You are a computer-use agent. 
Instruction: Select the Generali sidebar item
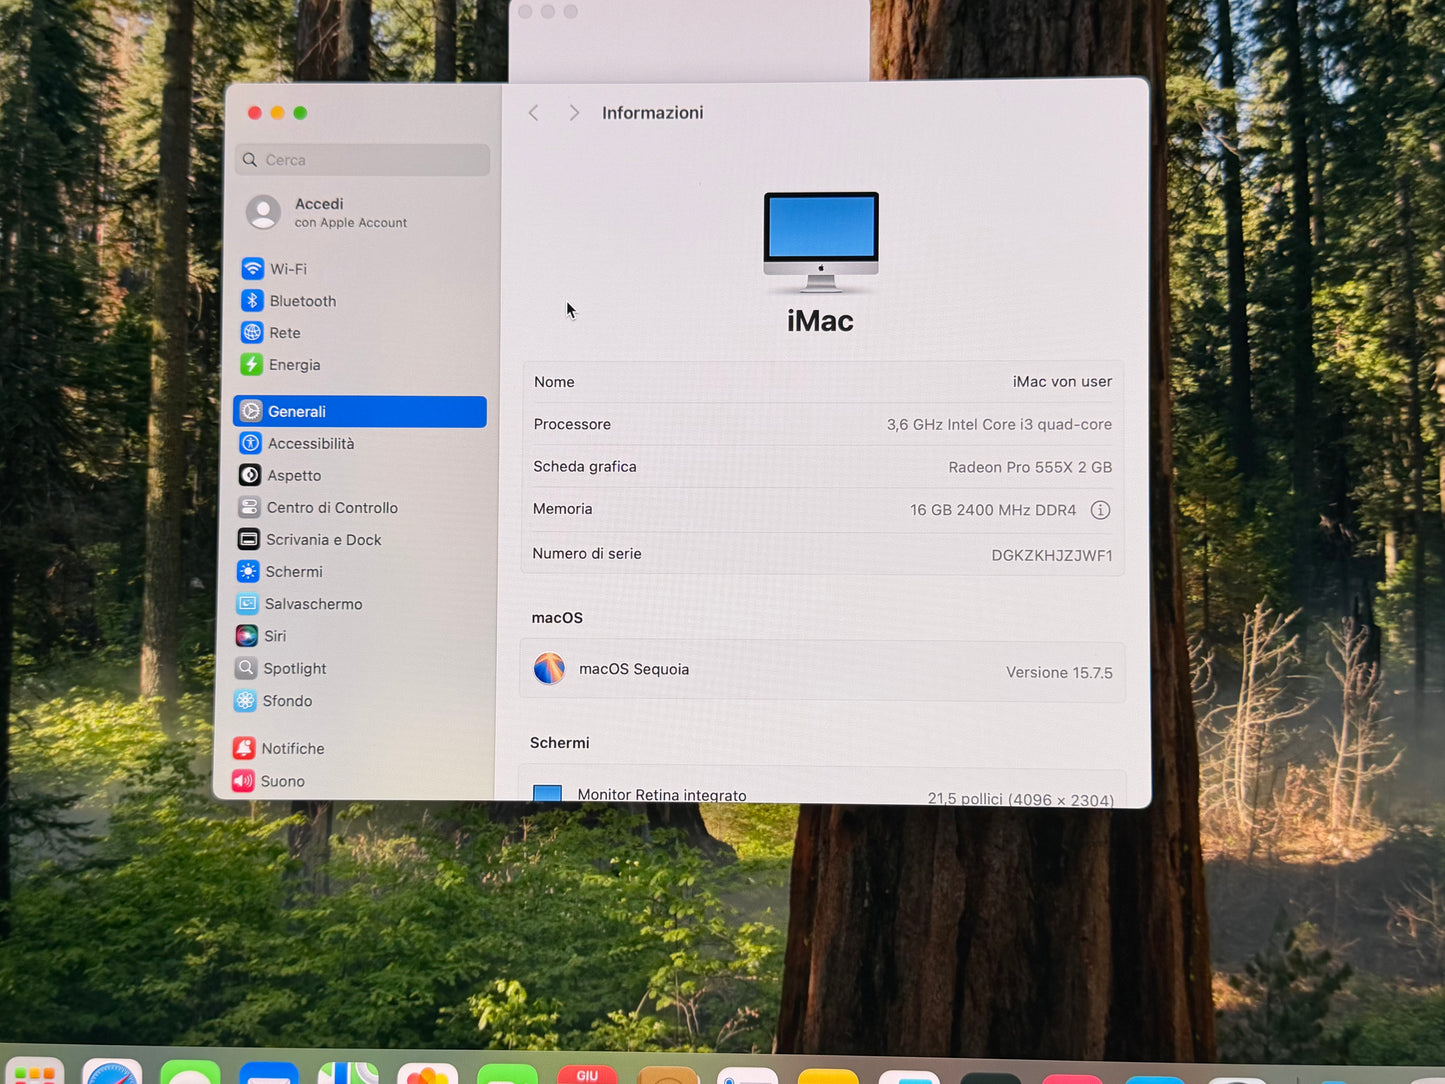pyautogui.click(x=360, y=411)
